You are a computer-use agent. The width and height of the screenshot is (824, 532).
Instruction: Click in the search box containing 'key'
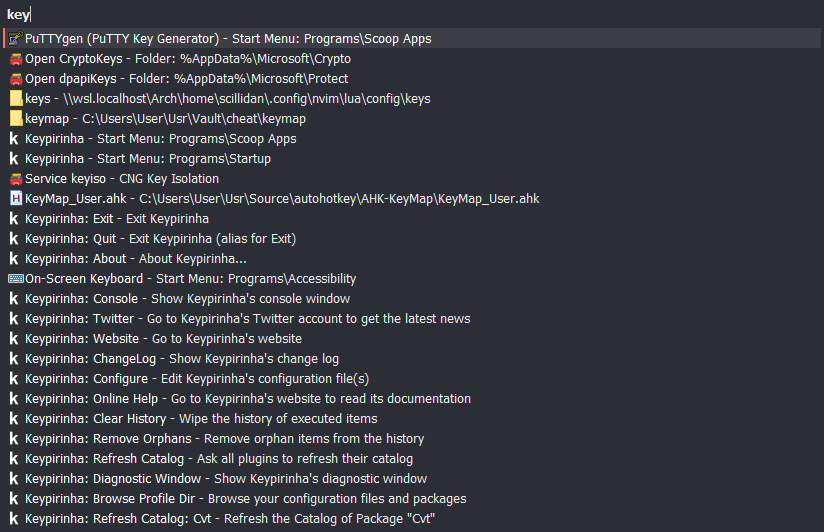pyautogui.click(x=412, y=14)
